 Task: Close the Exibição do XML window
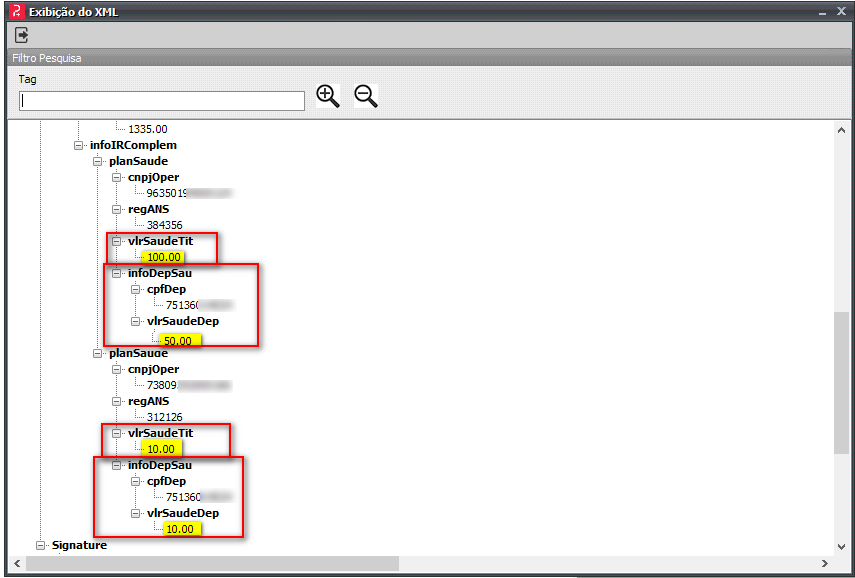click(840, 11)
